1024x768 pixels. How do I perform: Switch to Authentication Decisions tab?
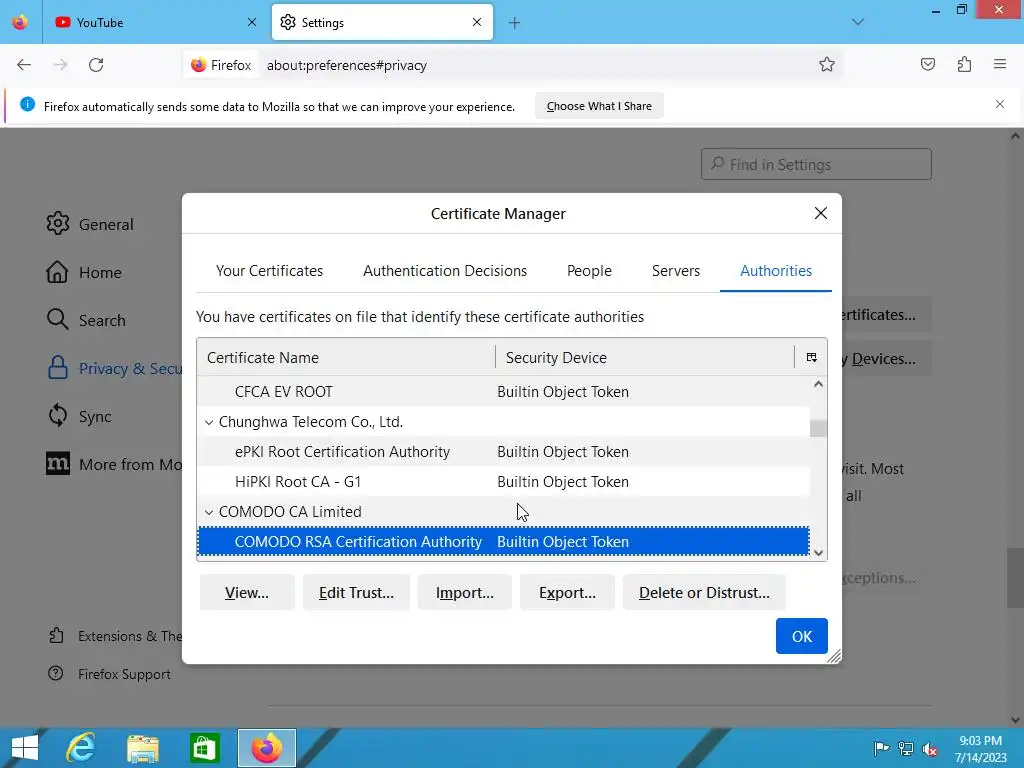pos(445,271)
